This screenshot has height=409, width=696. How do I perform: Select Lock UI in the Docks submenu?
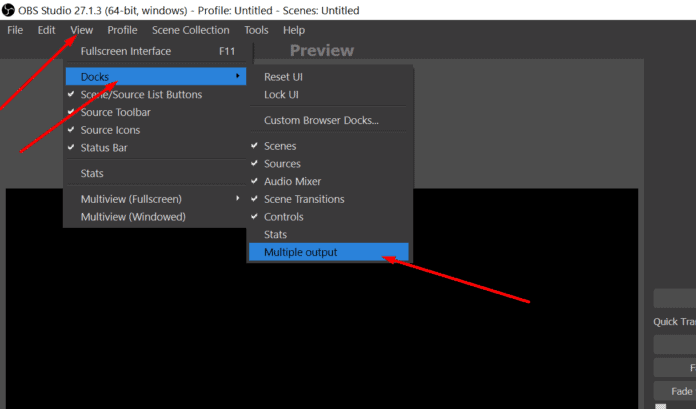click(281, 95)
